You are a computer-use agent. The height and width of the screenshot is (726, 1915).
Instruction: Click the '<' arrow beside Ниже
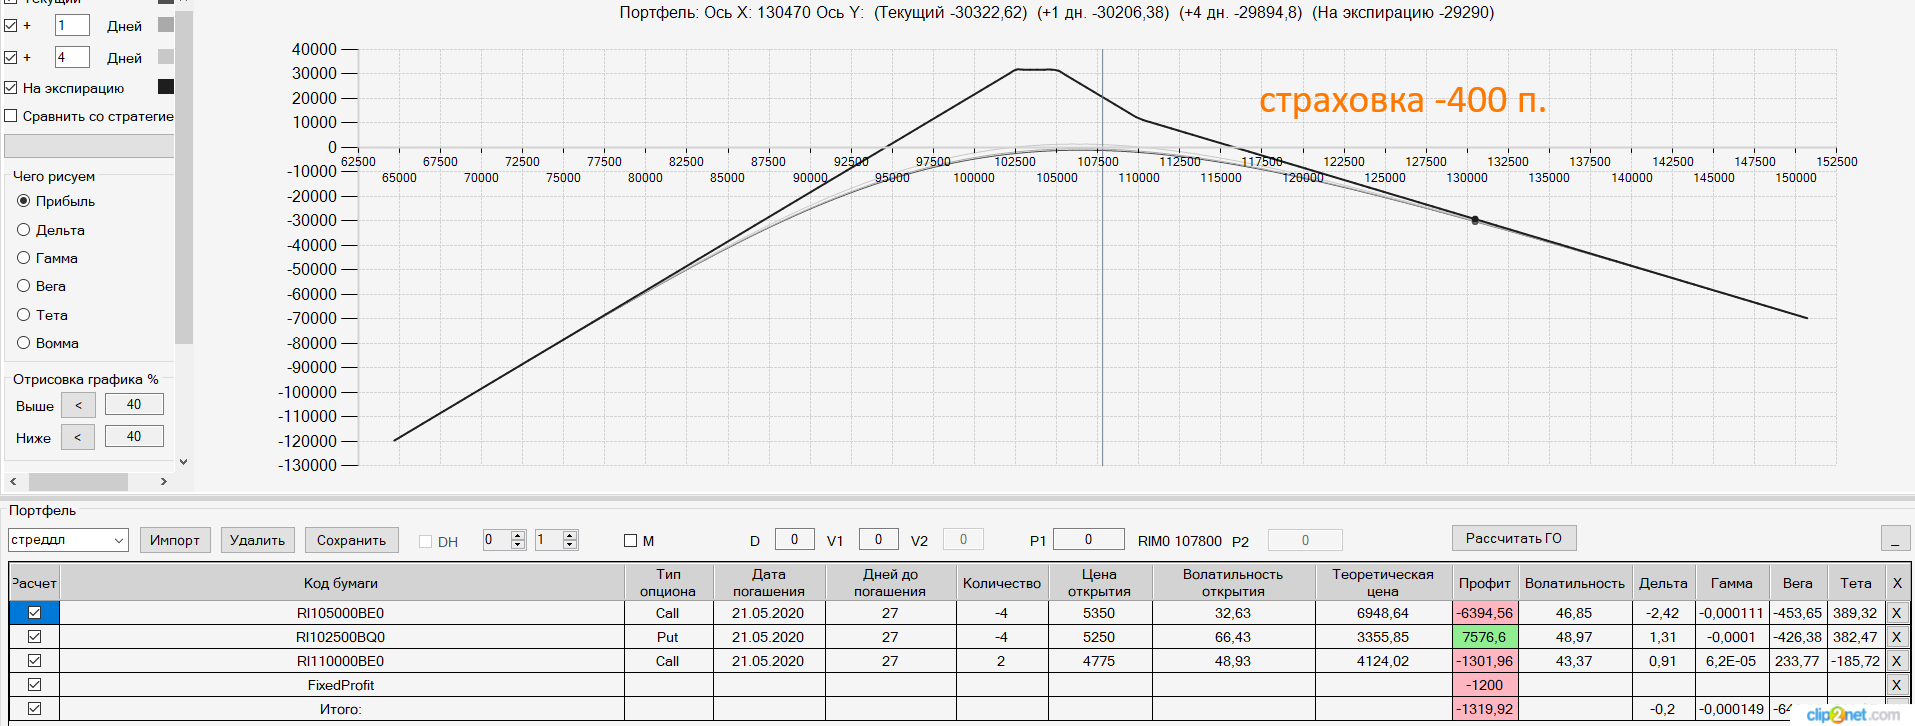(78, 437)
